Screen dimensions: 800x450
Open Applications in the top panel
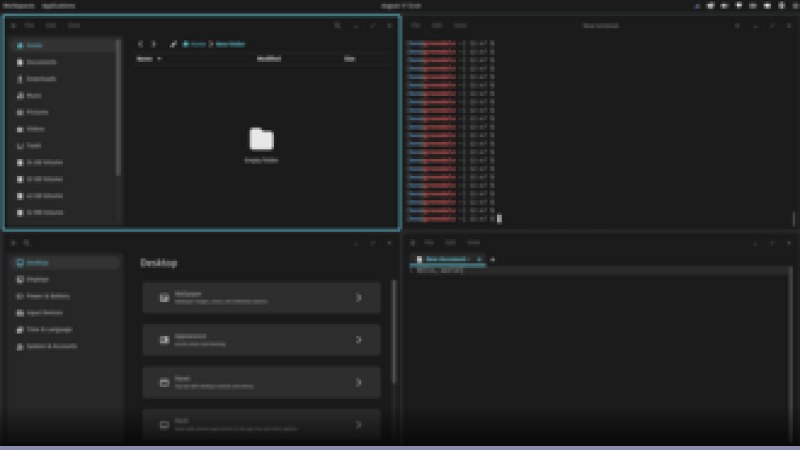58,6
